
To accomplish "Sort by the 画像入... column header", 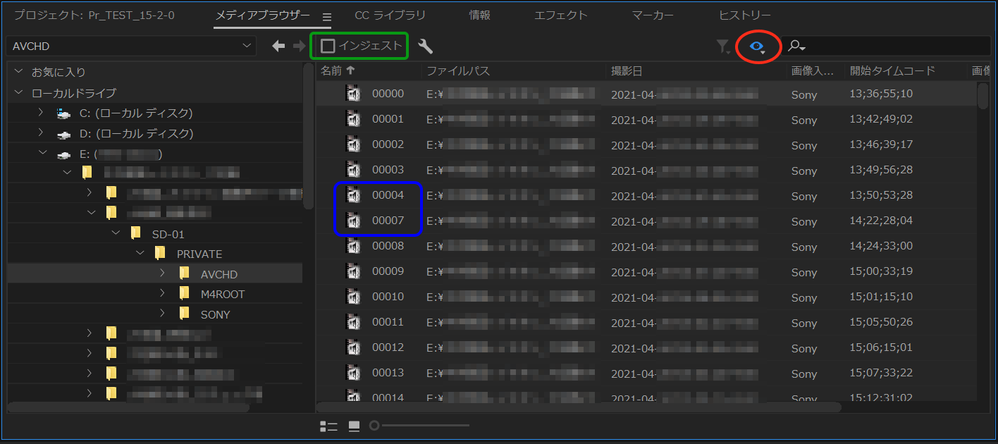I will 814,71.
